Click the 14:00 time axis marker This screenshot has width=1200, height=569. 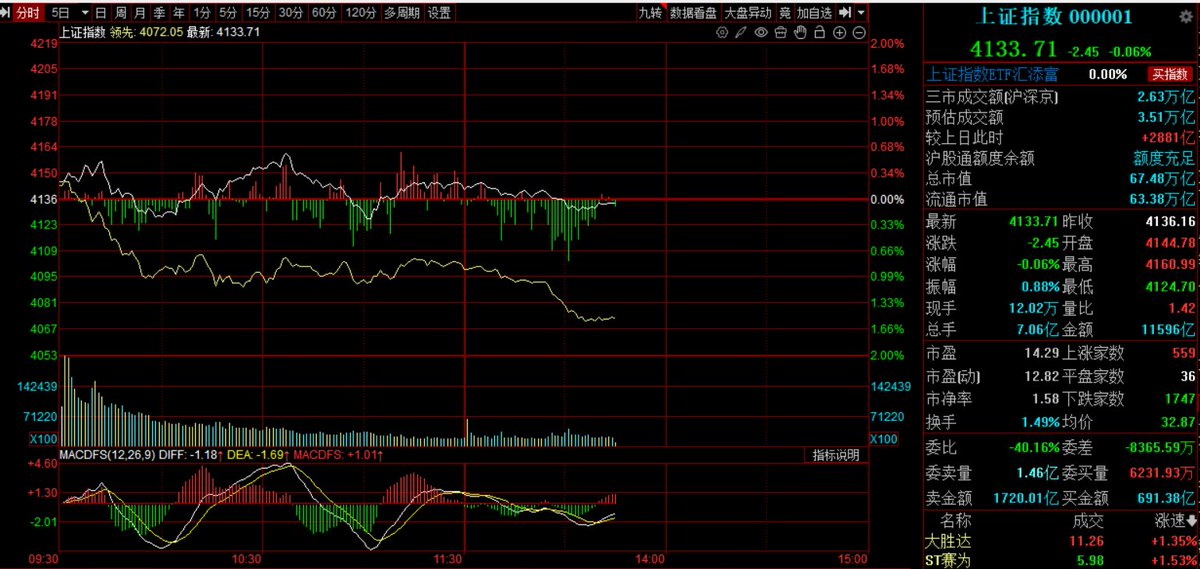point(651,559)
